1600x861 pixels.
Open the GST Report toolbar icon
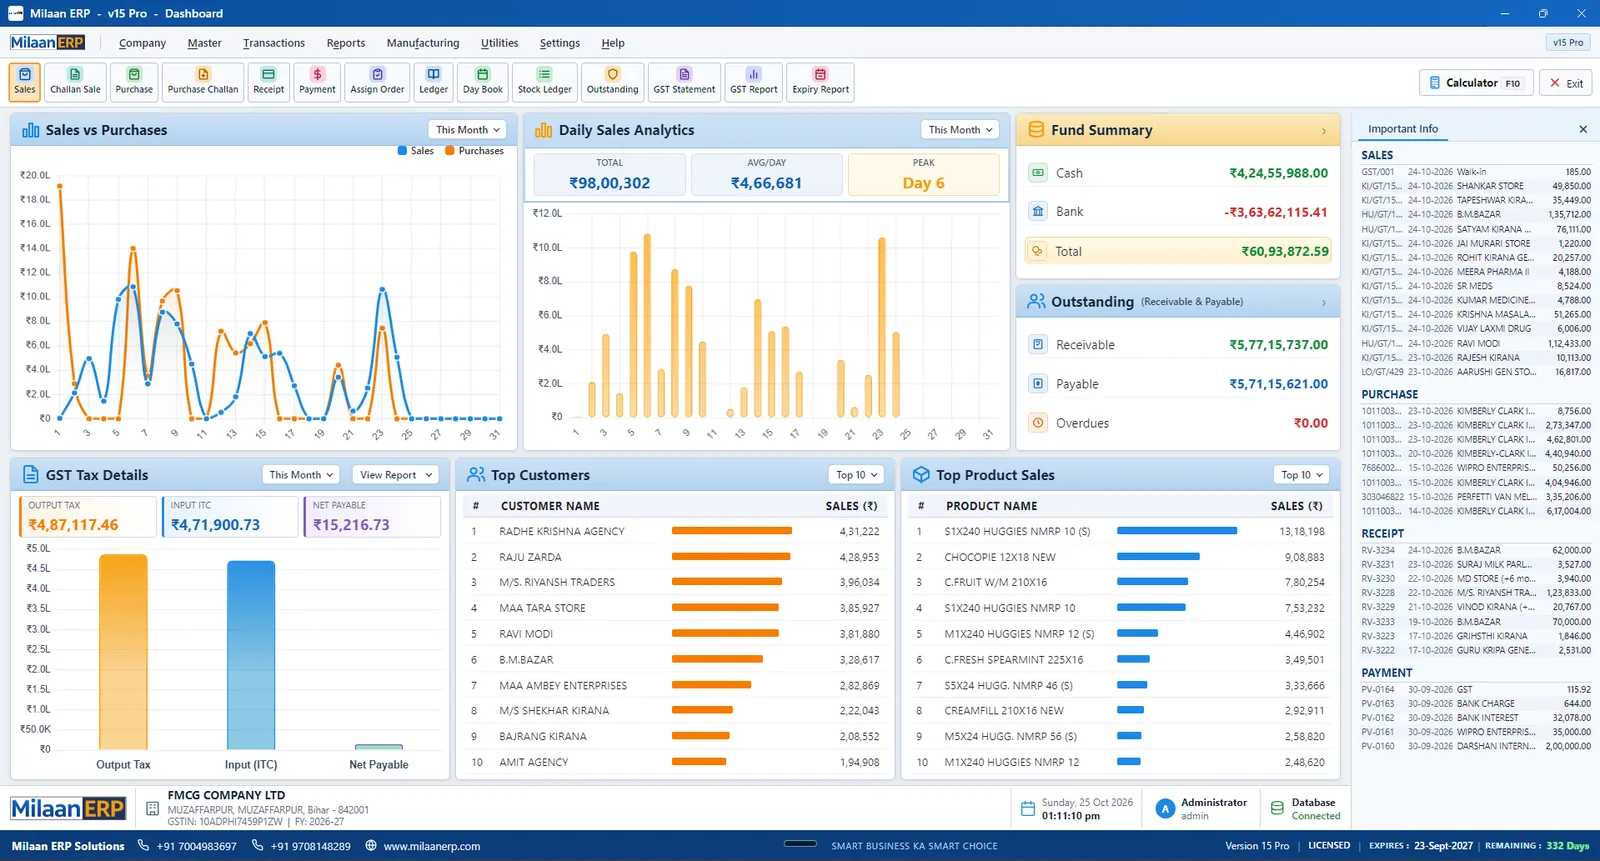(753, 82)
